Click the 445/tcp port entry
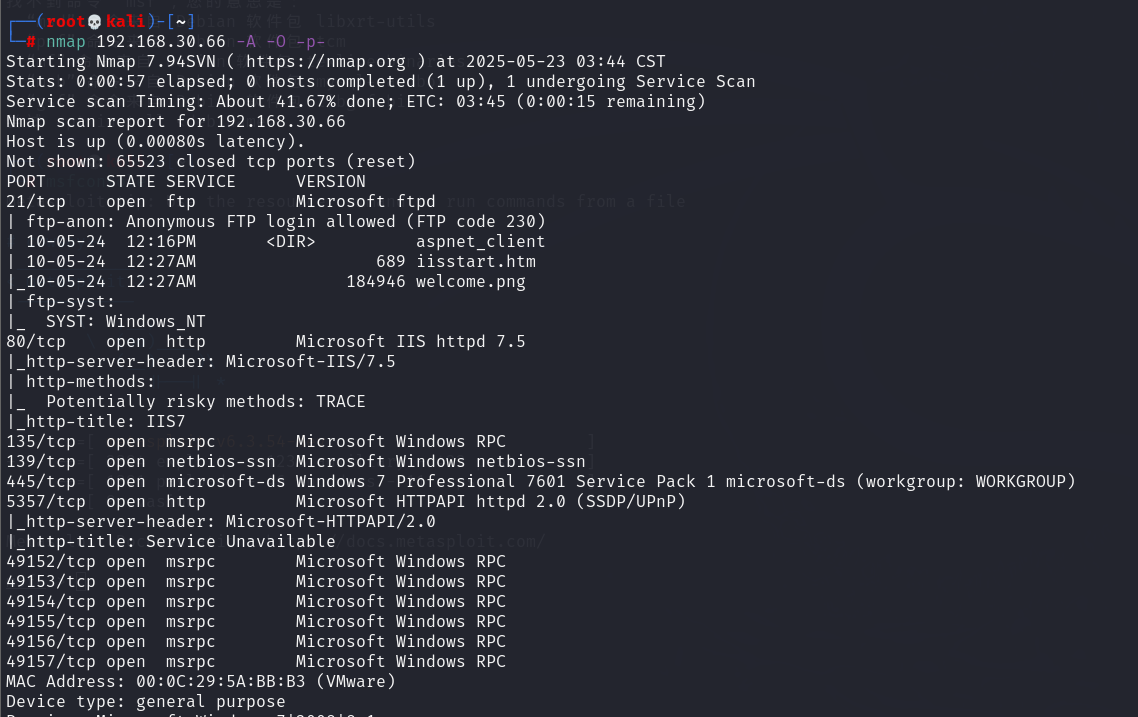1138x717 pixels. (41, 481)
